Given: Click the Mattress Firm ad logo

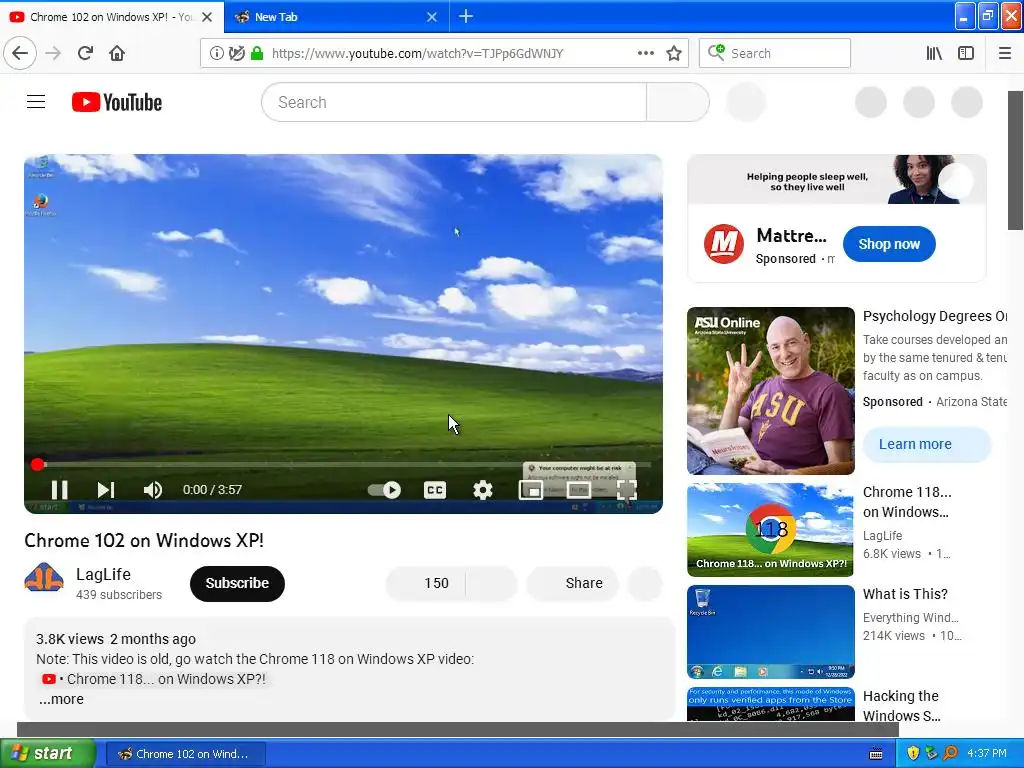Looking at the screenshot, I should tap(724, 244).
